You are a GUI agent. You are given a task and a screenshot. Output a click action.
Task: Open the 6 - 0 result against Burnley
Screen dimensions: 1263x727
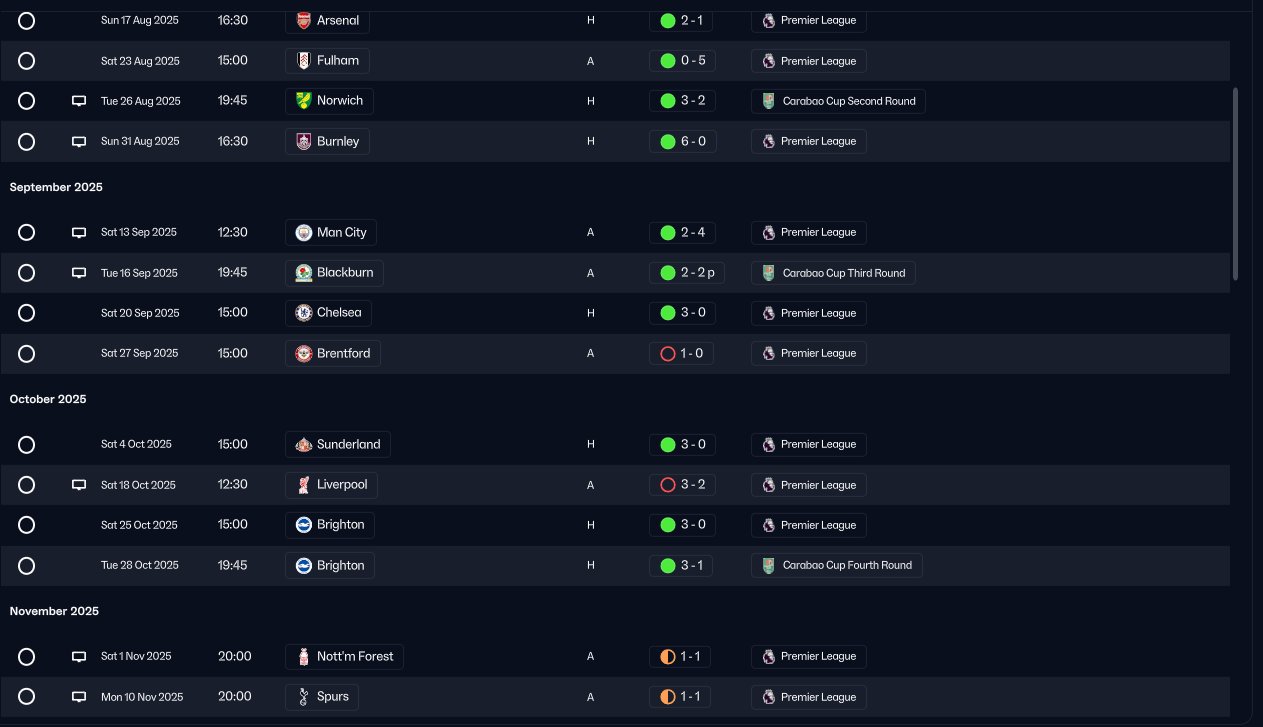(x=682, y=142)
